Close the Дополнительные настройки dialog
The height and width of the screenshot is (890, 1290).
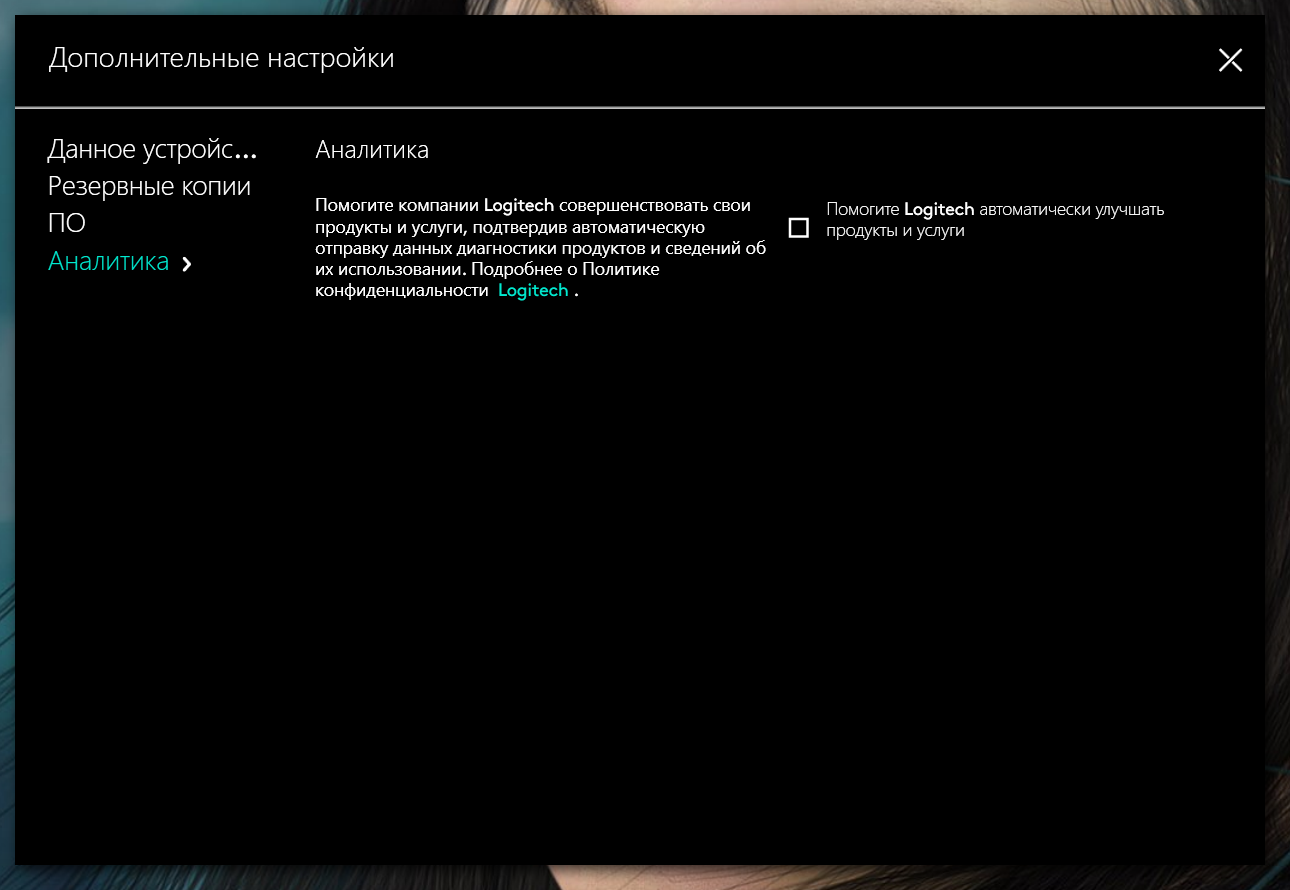tap(1230, 60)
